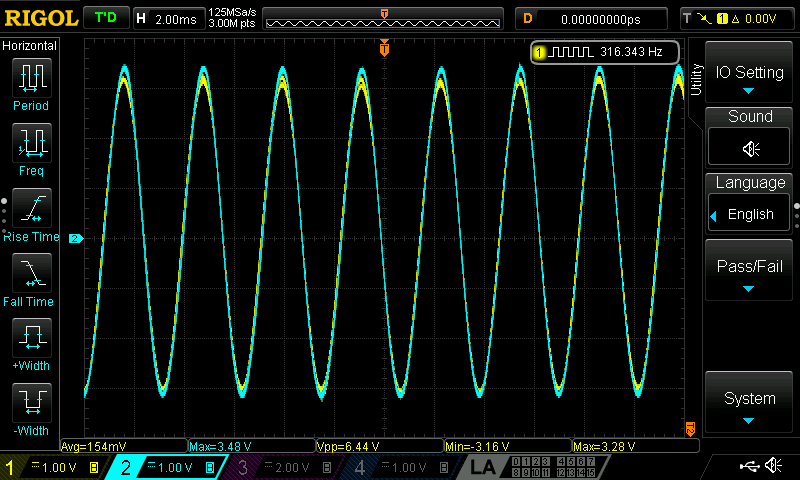Choose the Rise Time measurement icon
The width and height of the screenshot is (800, 480).
31,208
